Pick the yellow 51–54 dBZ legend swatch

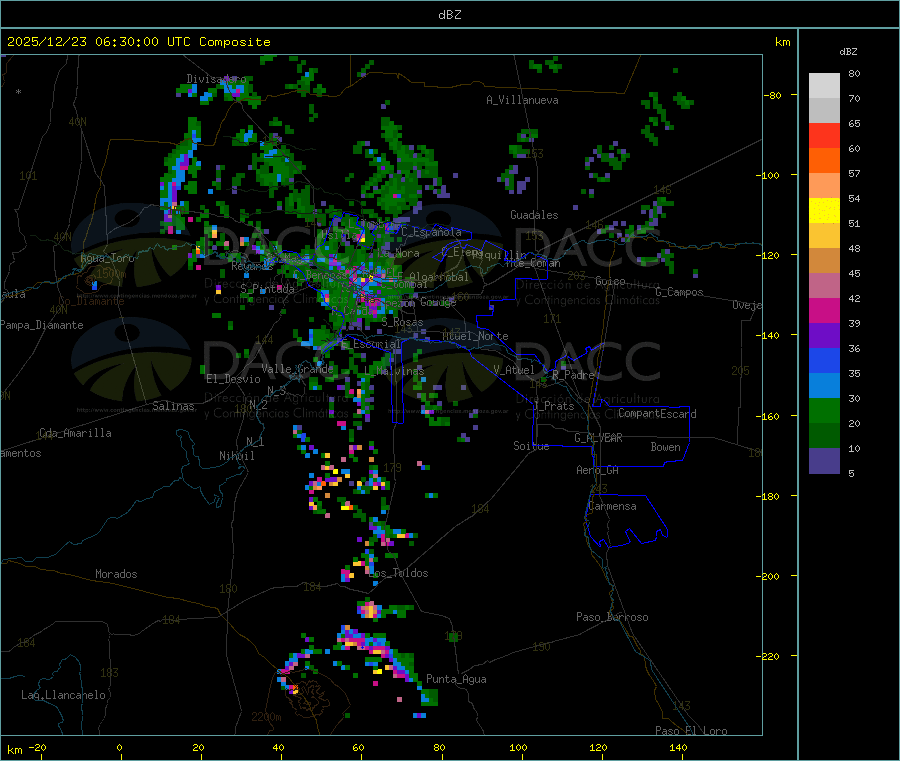pyautogui.click(x=824, y=211)
